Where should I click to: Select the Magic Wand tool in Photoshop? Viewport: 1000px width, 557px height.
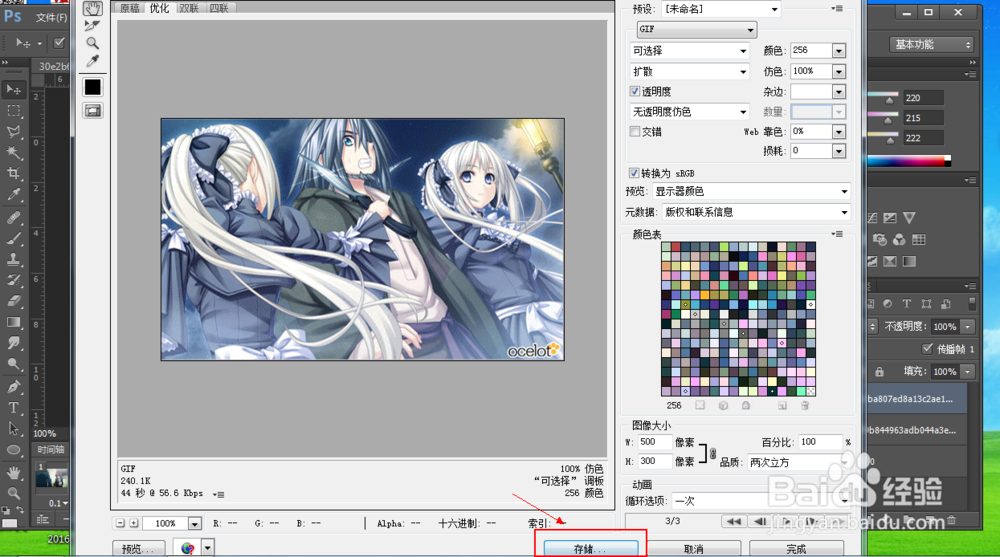coord(13,152)
